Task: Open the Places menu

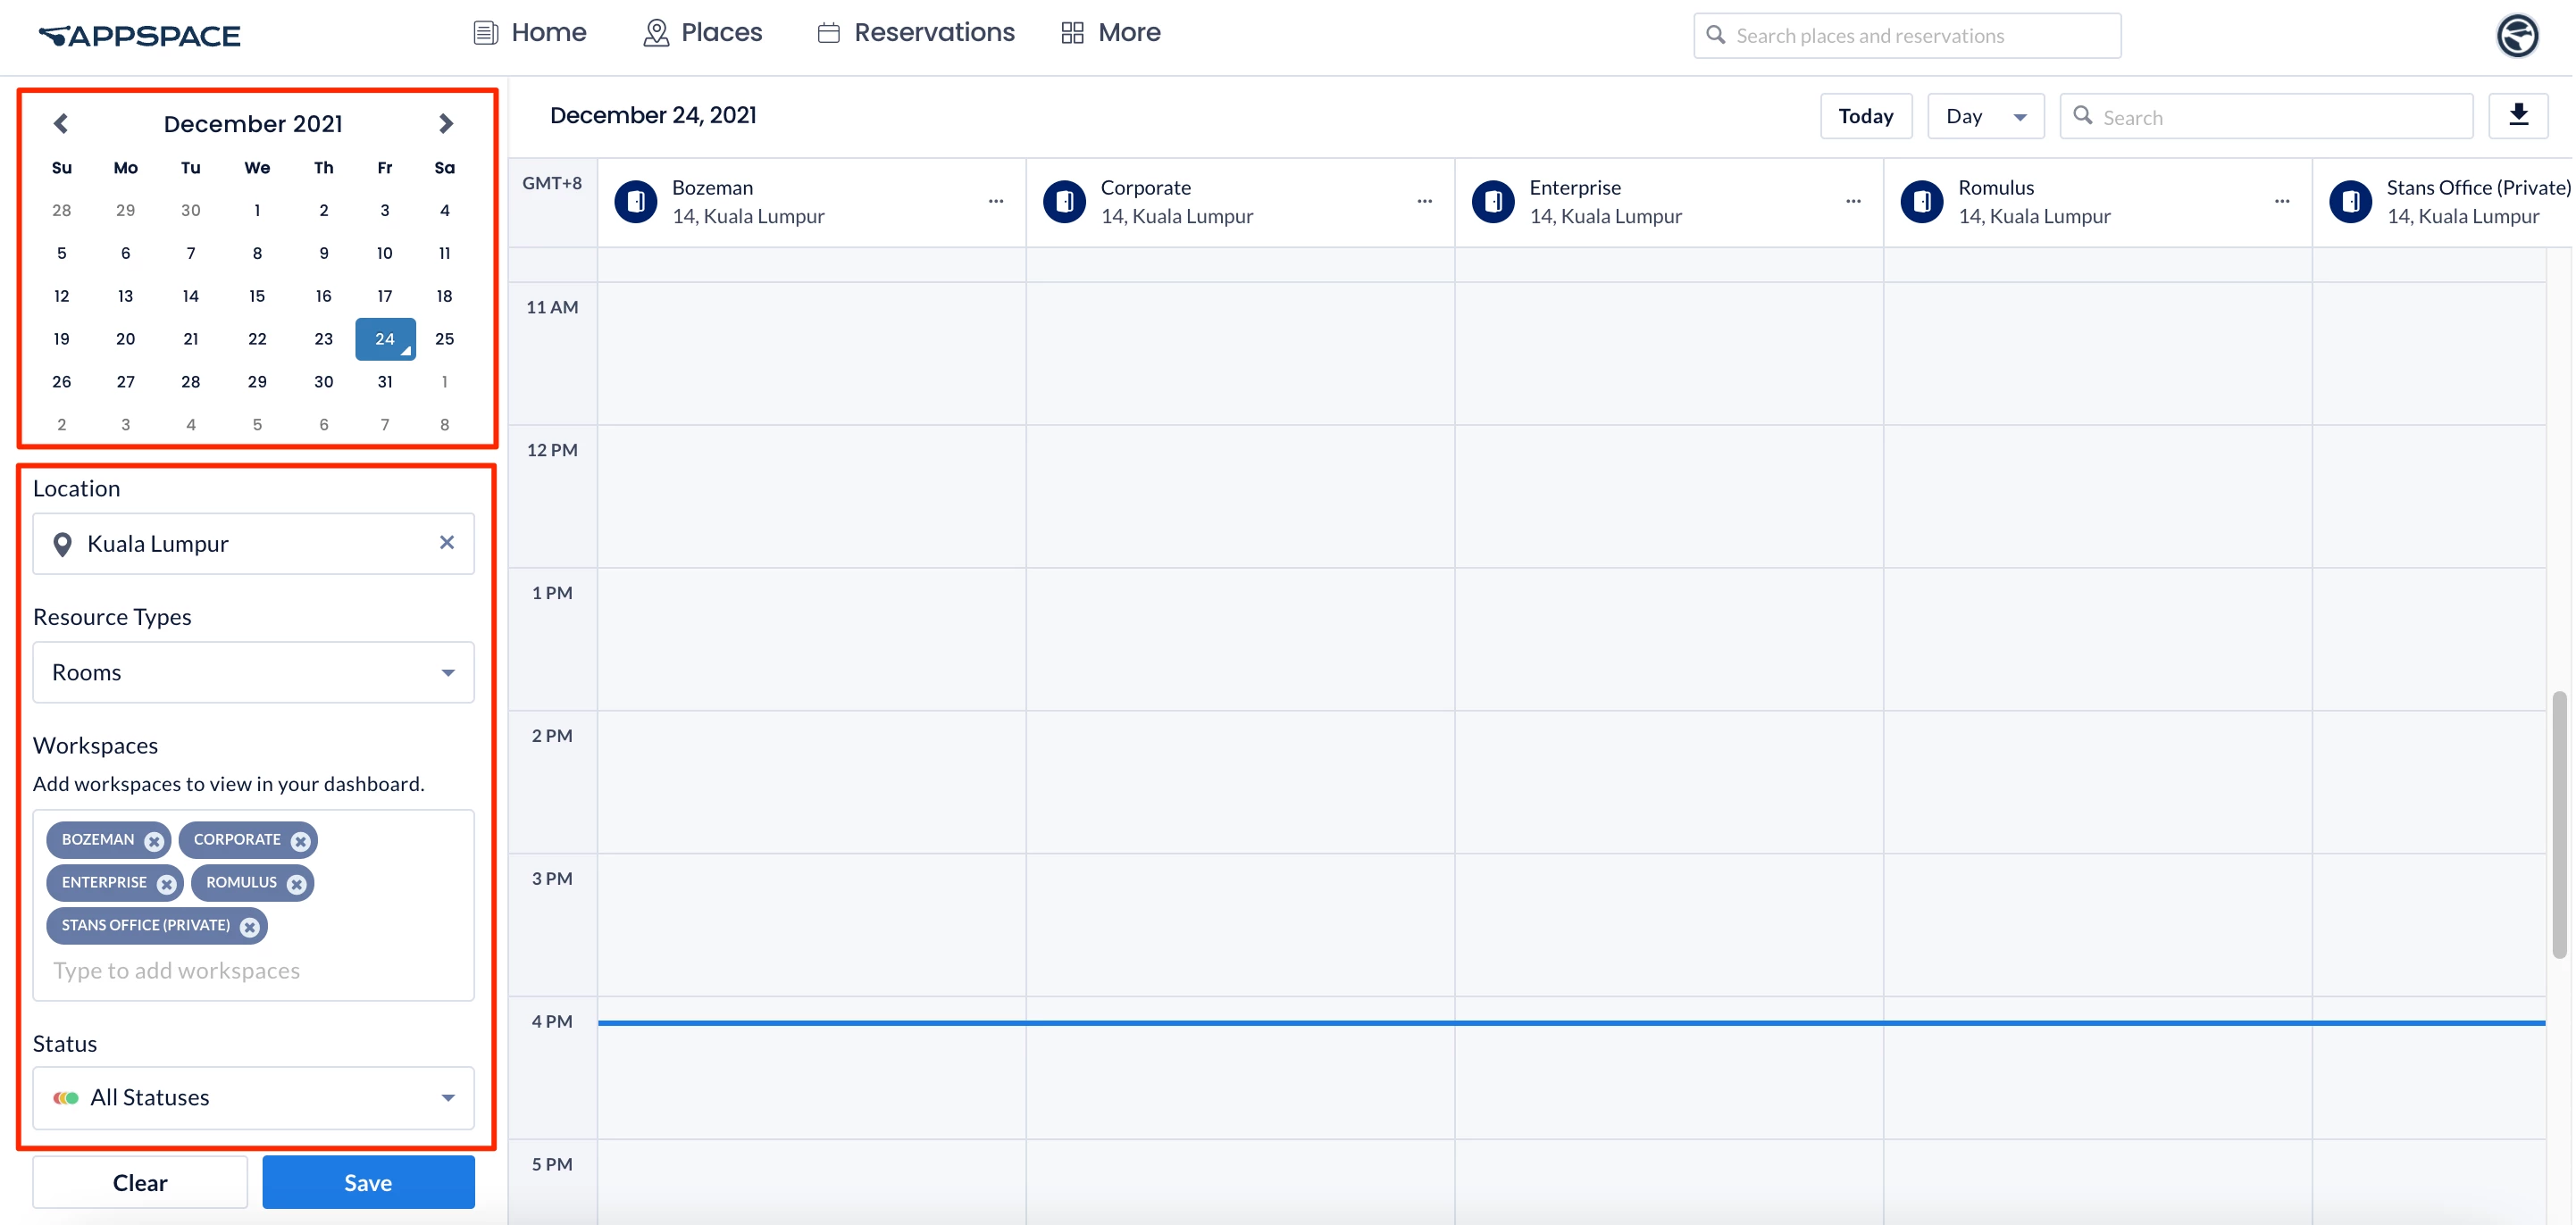Action: (703, 33)
